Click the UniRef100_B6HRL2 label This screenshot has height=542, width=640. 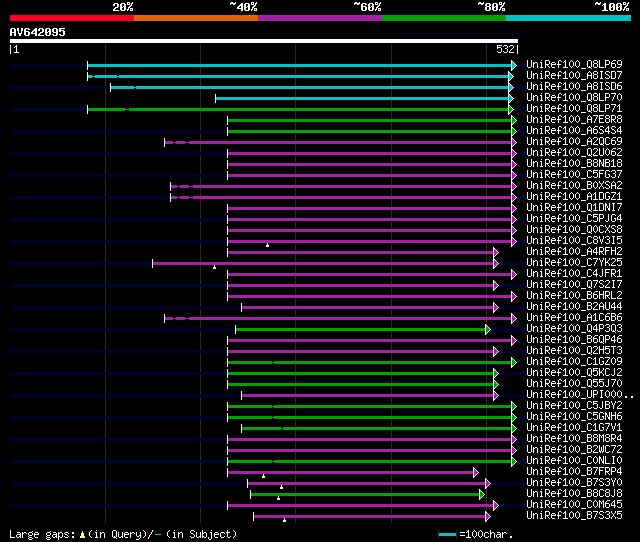(x=574, y=296)
